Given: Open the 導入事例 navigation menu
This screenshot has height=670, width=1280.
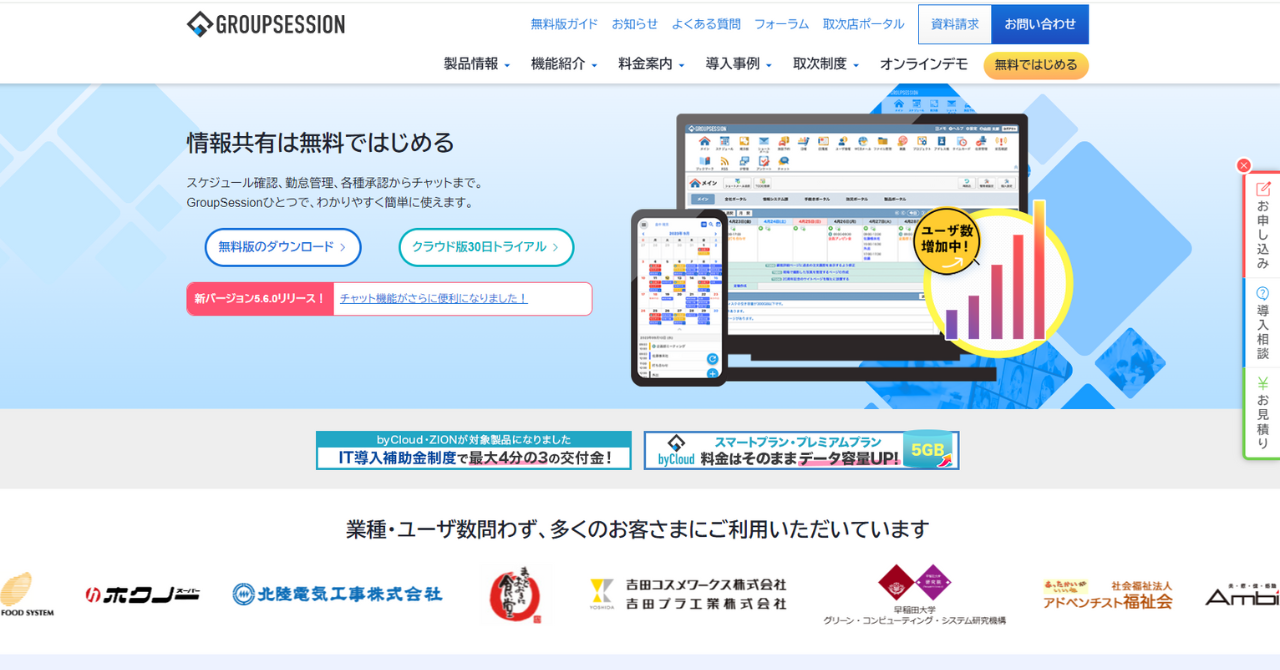Looking at the screenshot, I should coord(738,64).
